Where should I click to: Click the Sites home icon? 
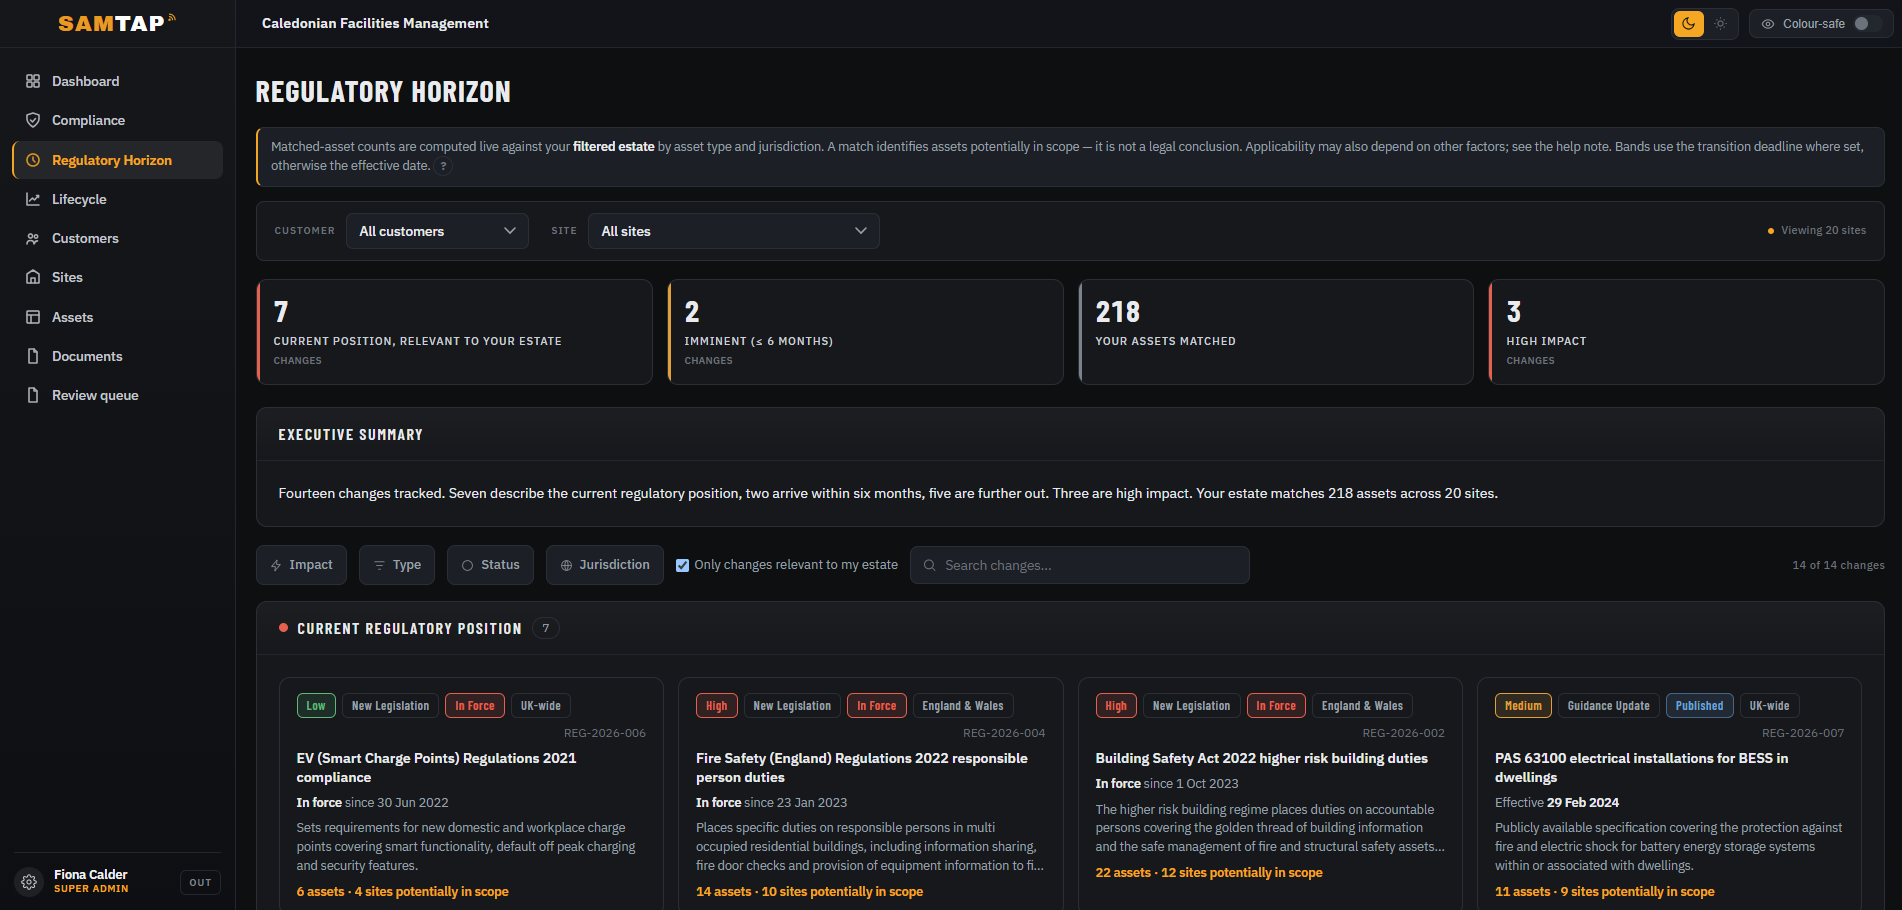click(33, 277)
